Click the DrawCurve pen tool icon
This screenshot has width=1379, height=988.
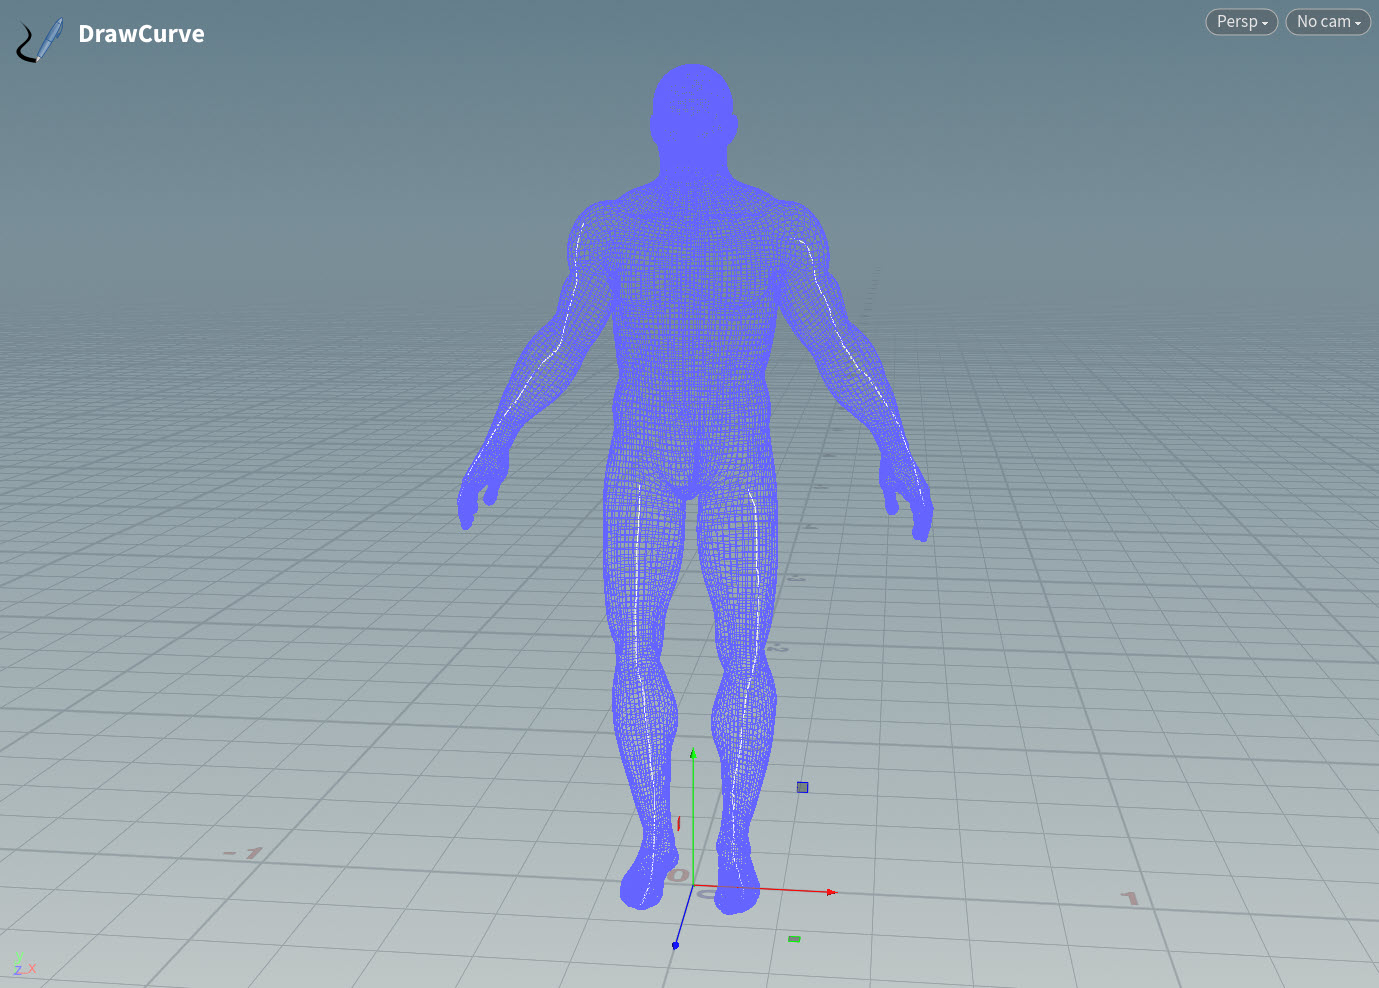pos(40,40)
